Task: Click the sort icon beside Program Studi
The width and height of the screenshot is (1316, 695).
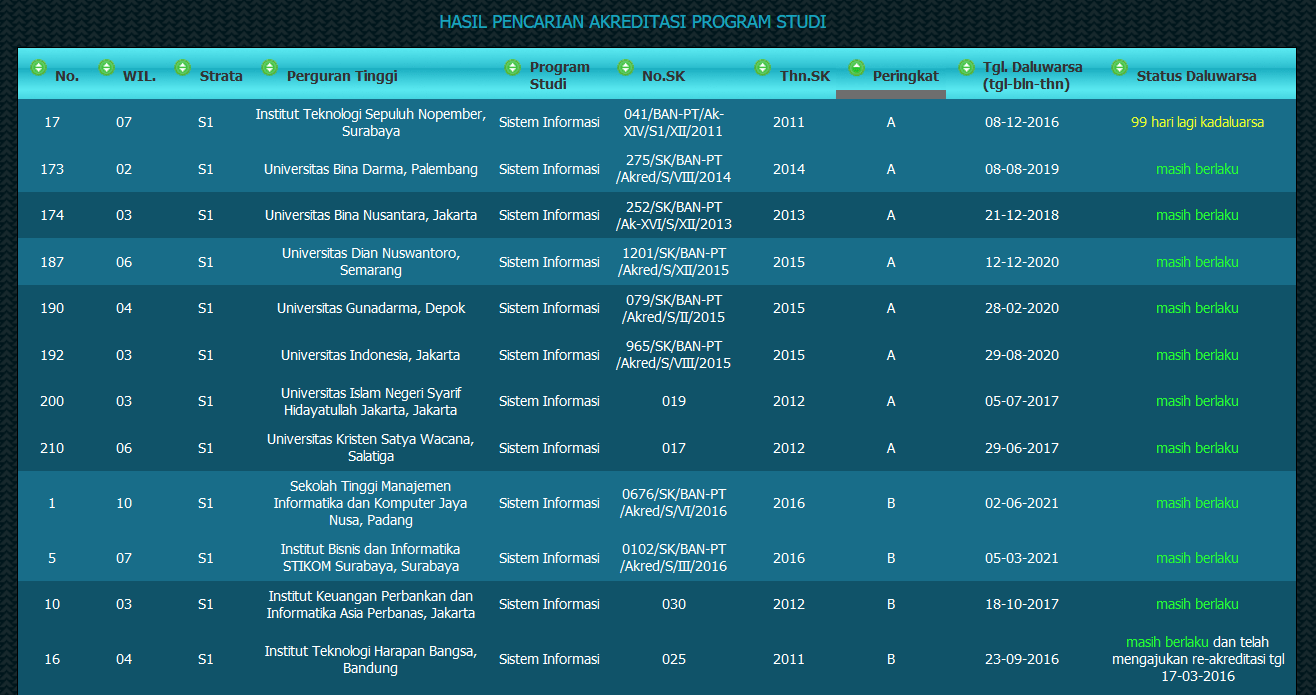Action: 512,67
